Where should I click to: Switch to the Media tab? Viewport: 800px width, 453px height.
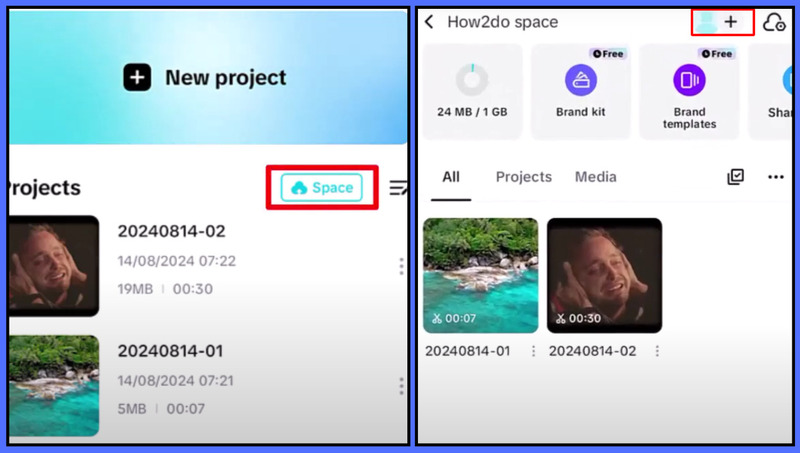click(x=595, y=177)
